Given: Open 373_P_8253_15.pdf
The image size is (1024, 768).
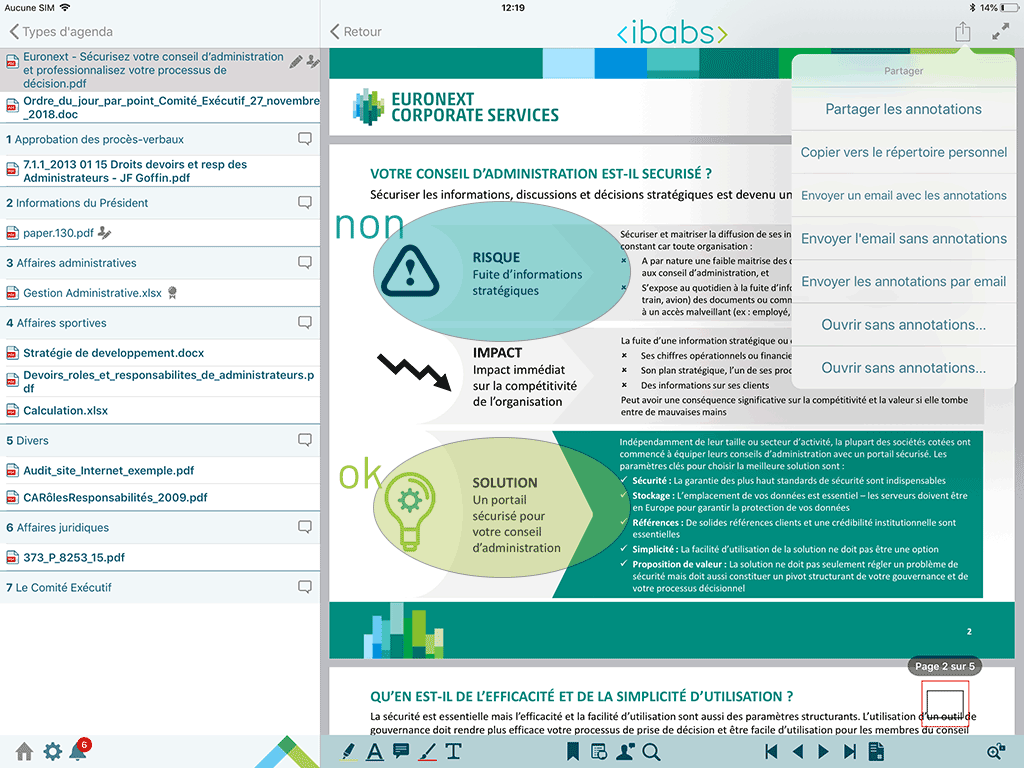Looking at the screenshot, I should (160, 557).
